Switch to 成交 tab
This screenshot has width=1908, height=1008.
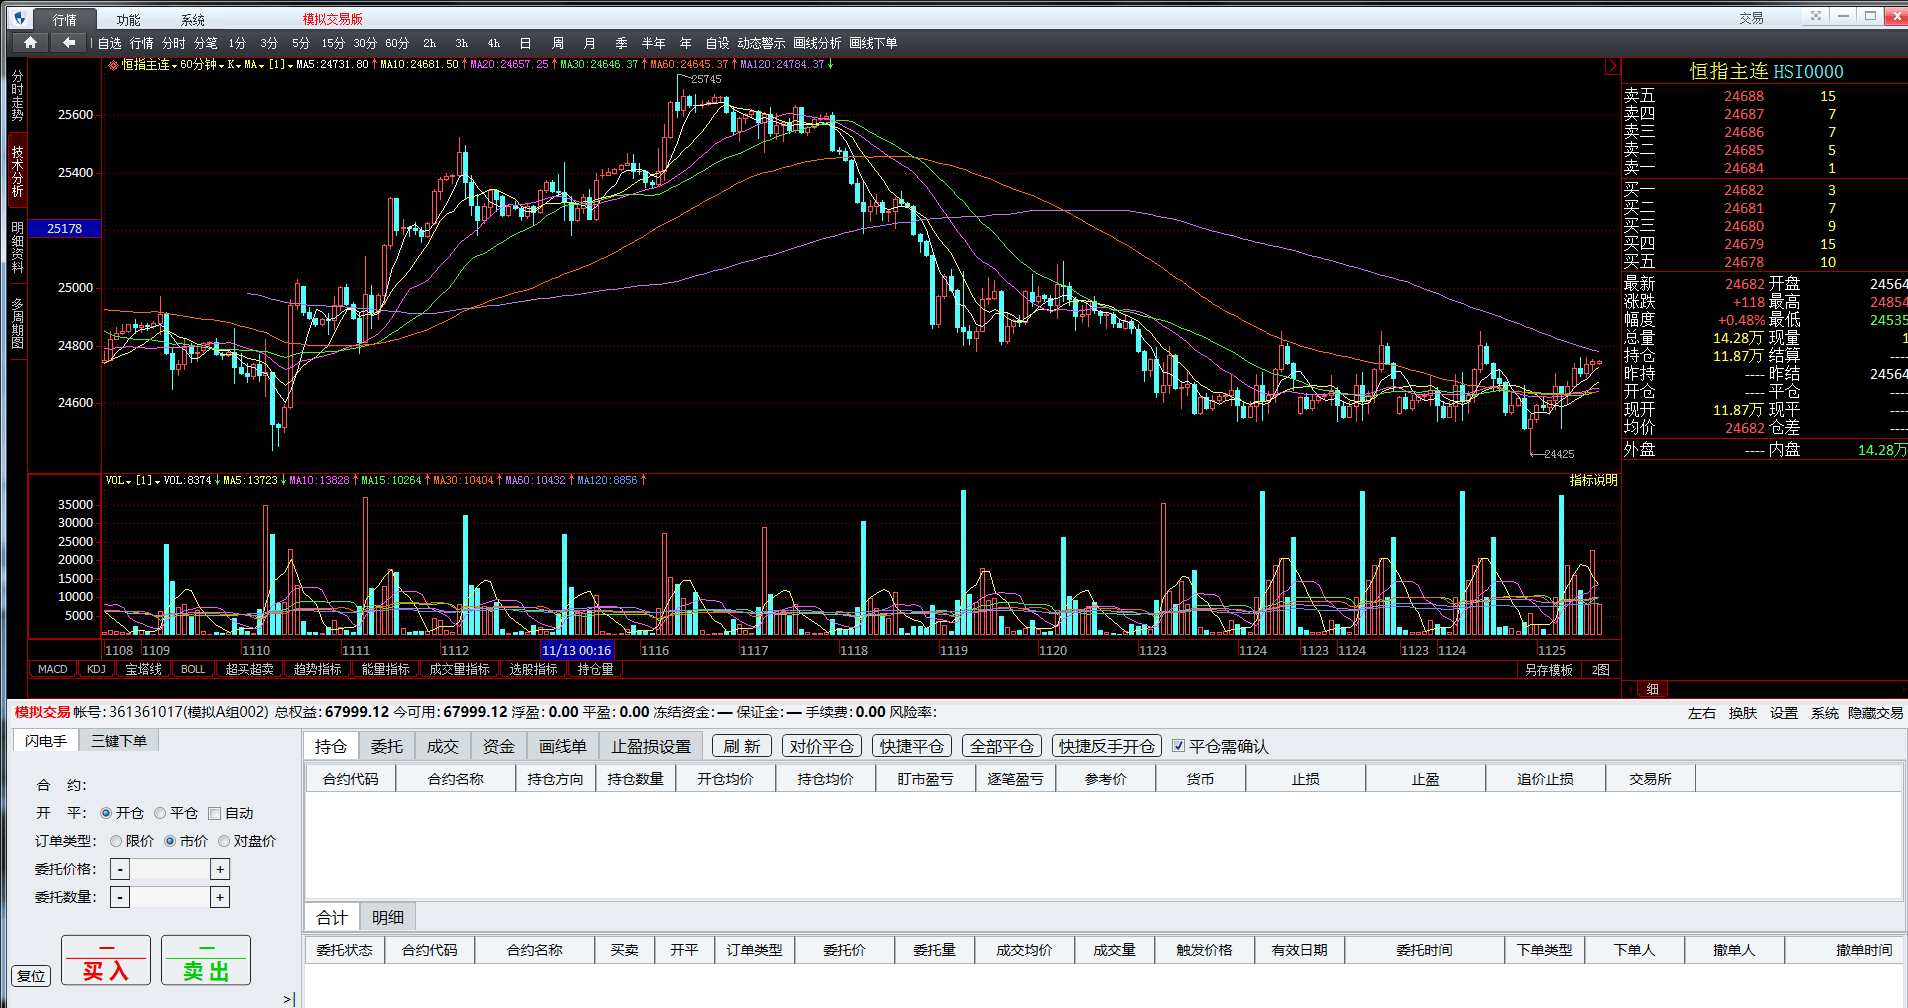click(443, 747)
